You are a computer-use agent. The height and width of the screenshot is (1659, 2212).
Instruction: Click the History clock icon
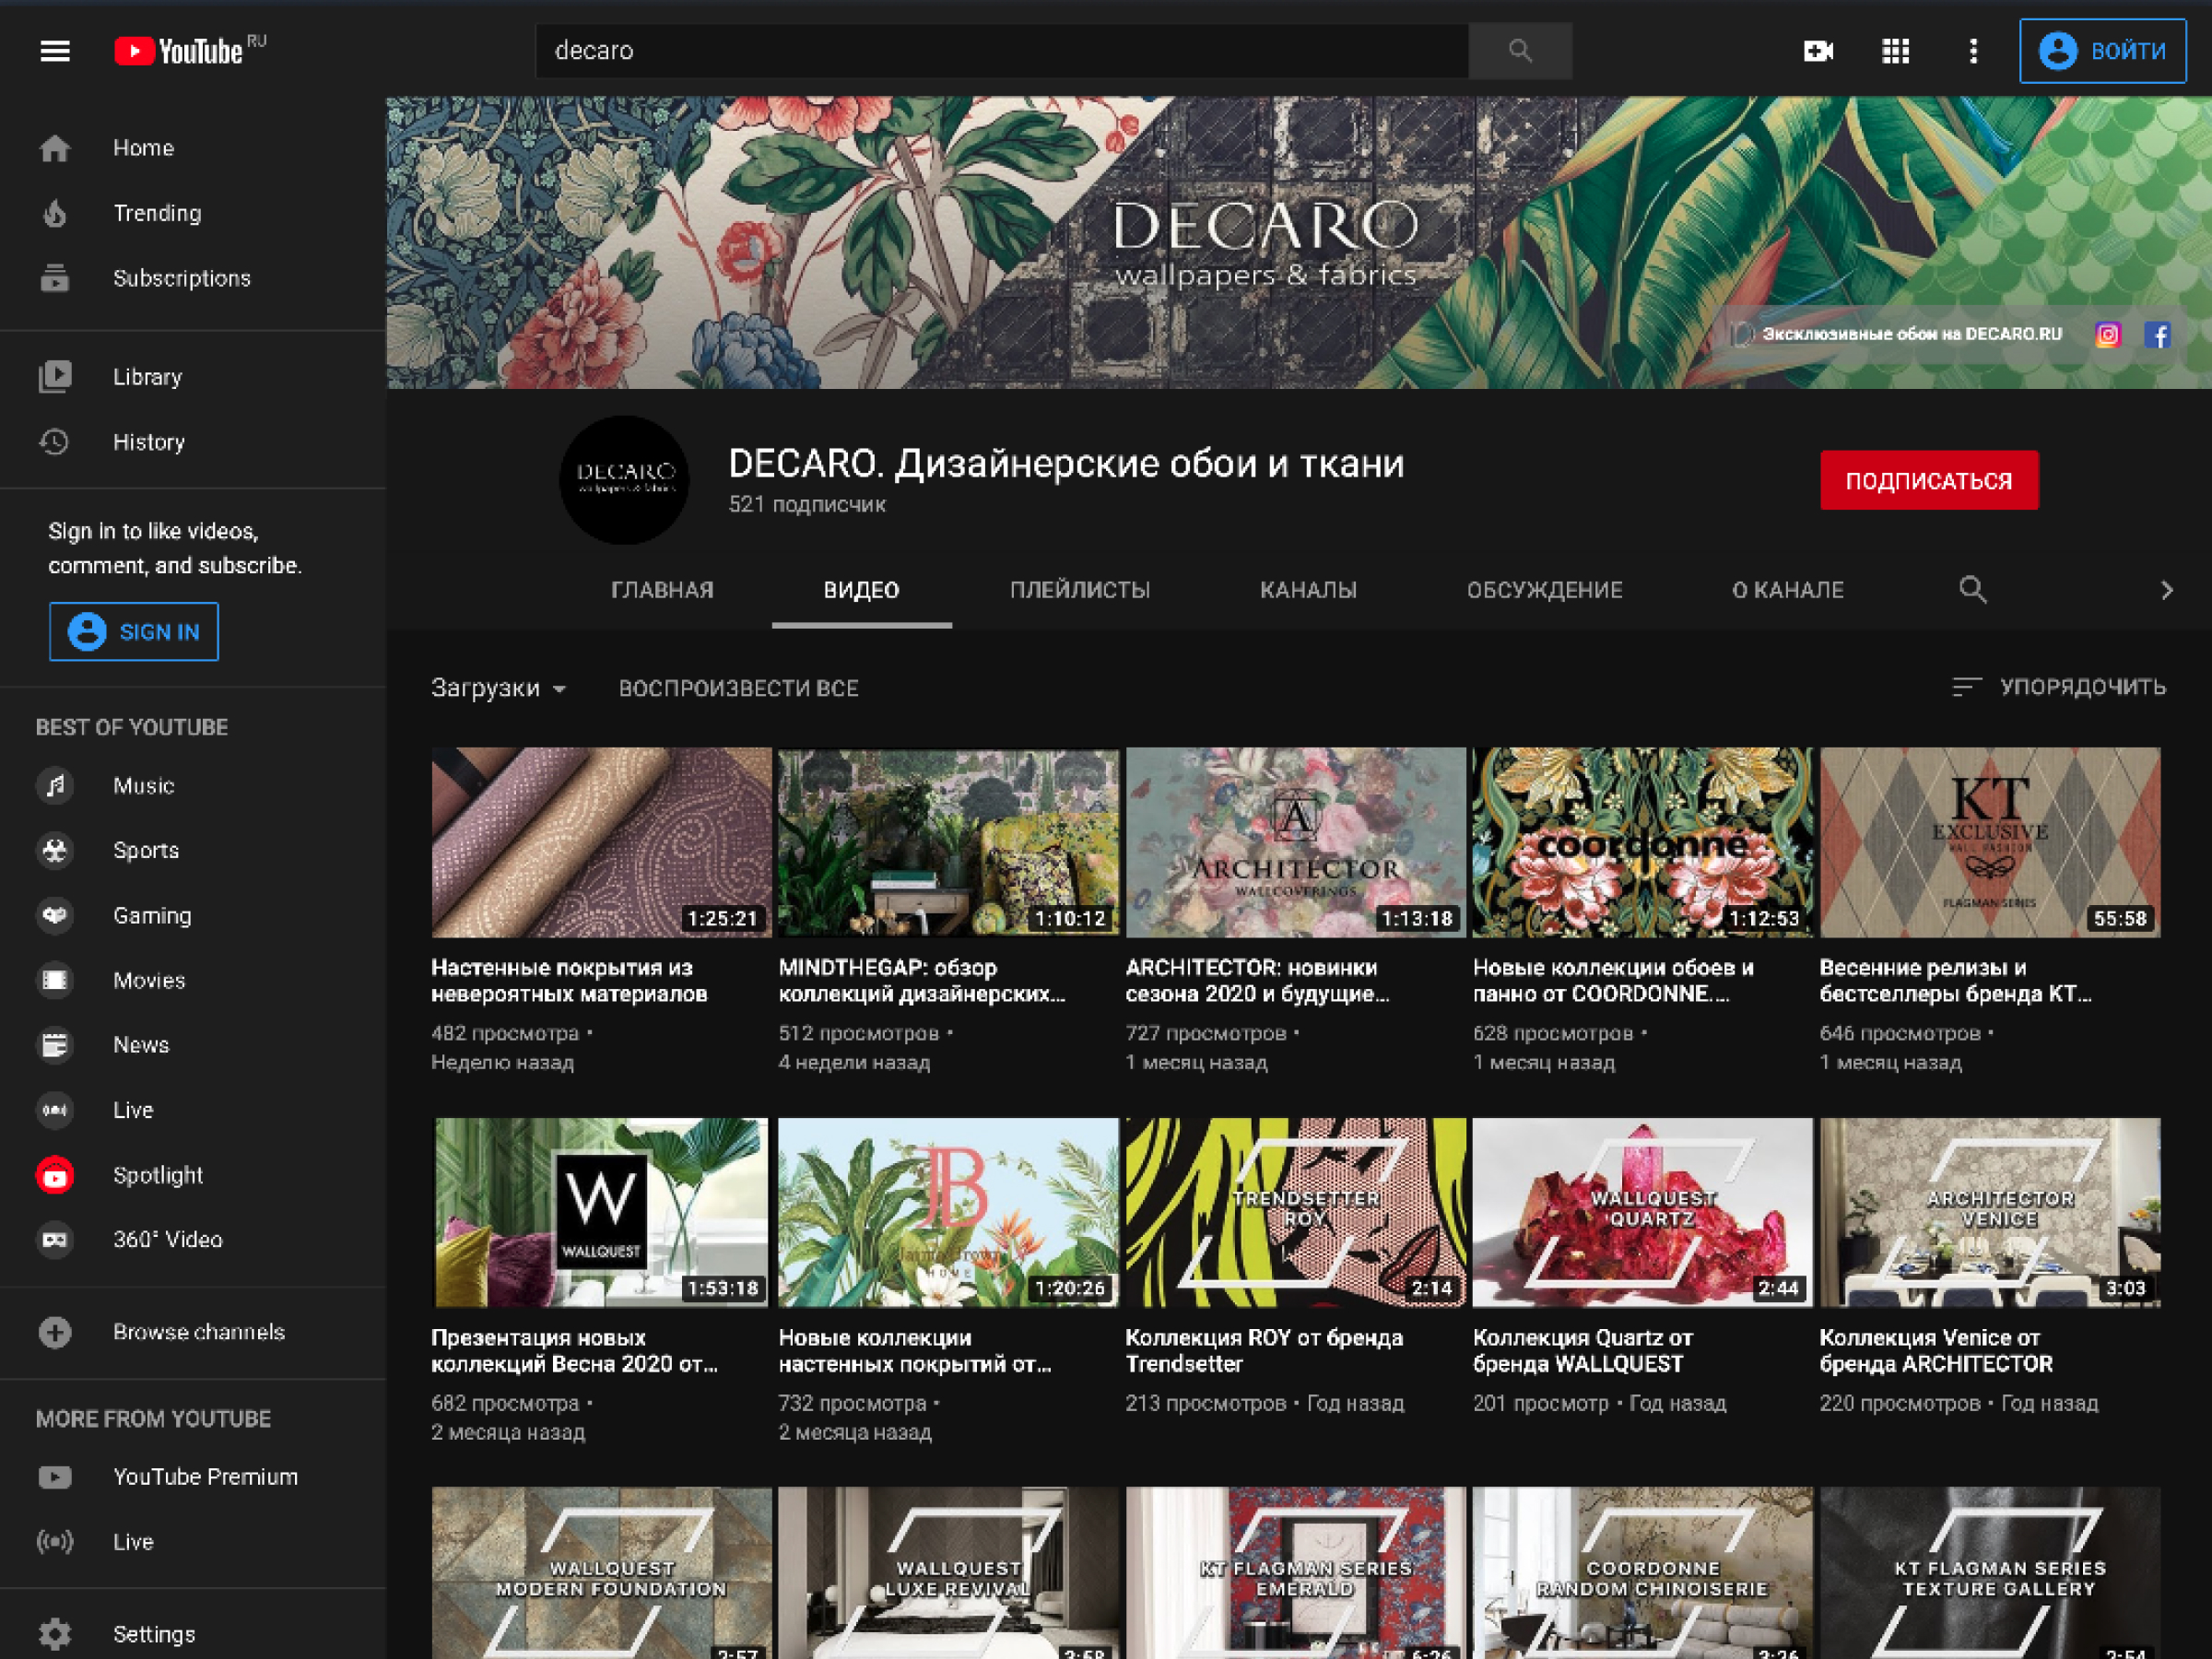pos(55,442)
